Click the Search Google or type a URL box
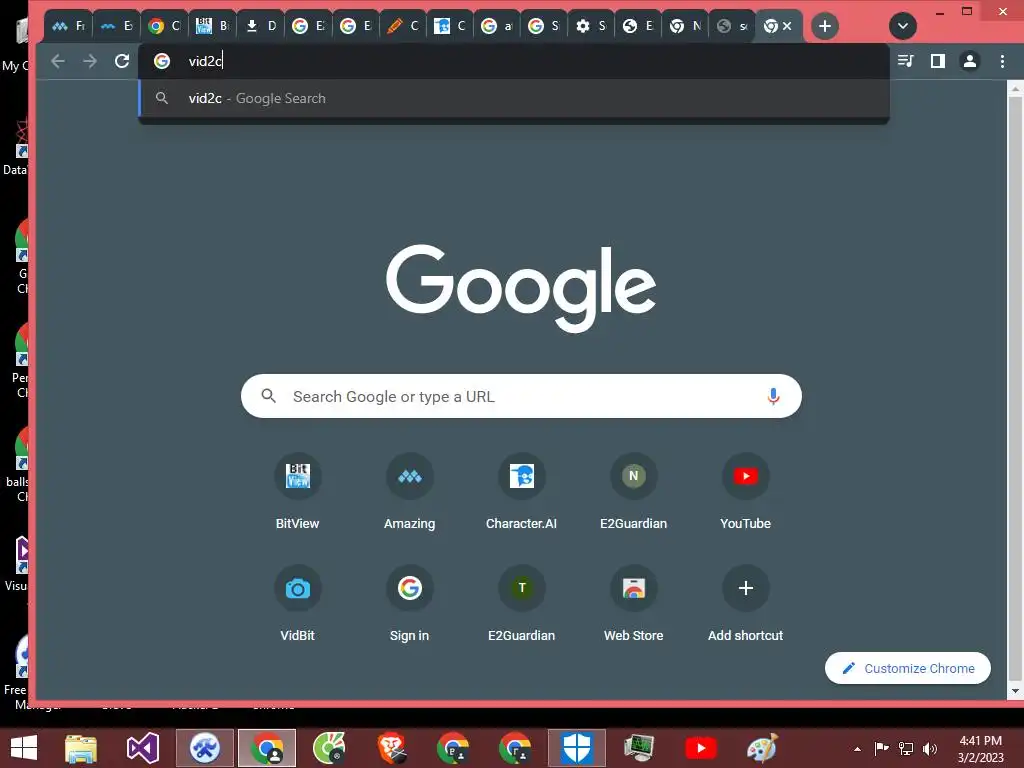1024x768 pixels. coord(521,396)
